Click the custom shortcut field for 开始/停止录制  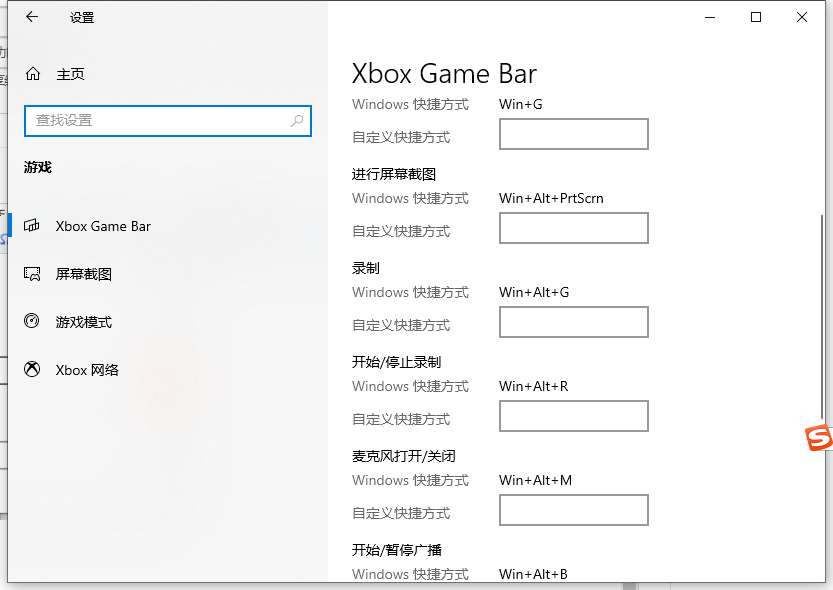click(x=573, y=416)
